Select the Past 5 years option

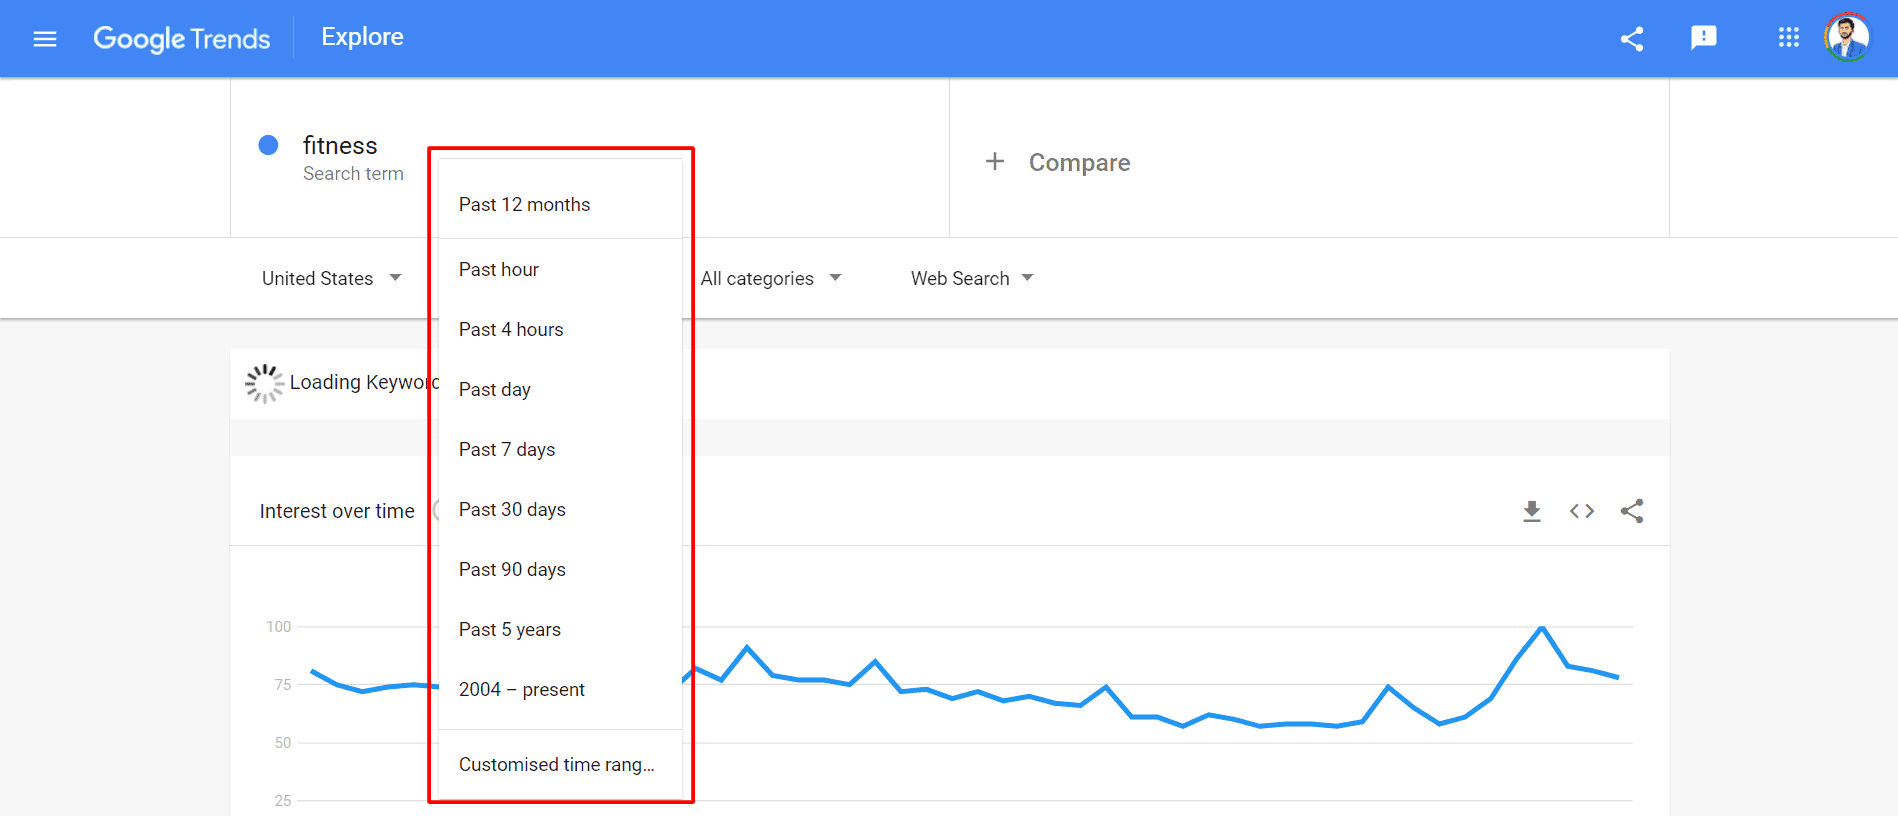pos(509,629)
